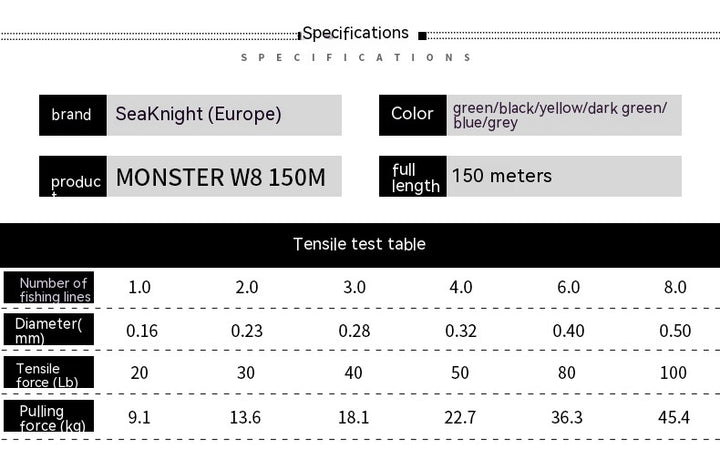Select the 13.6 kg pulling force cell
Image resolution: width=720 pixels, height=449 pixels.
(246, 418)
